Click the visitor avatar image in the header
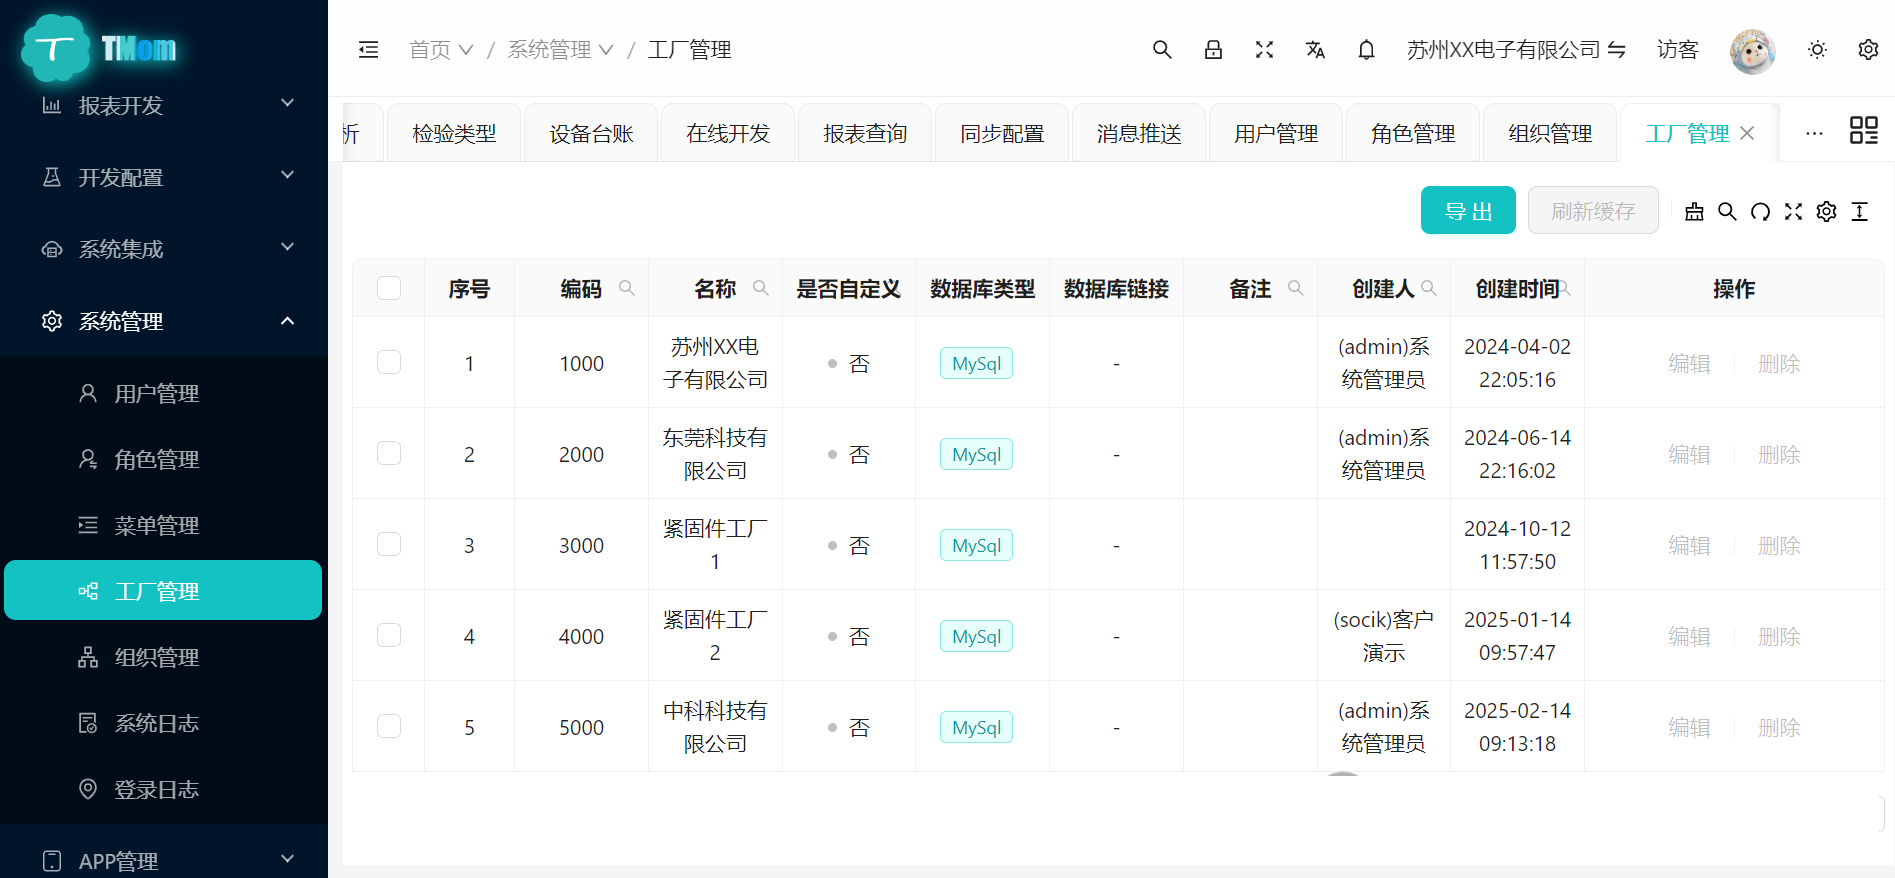Screen dimensions: 1895x878 (1752, 51)
